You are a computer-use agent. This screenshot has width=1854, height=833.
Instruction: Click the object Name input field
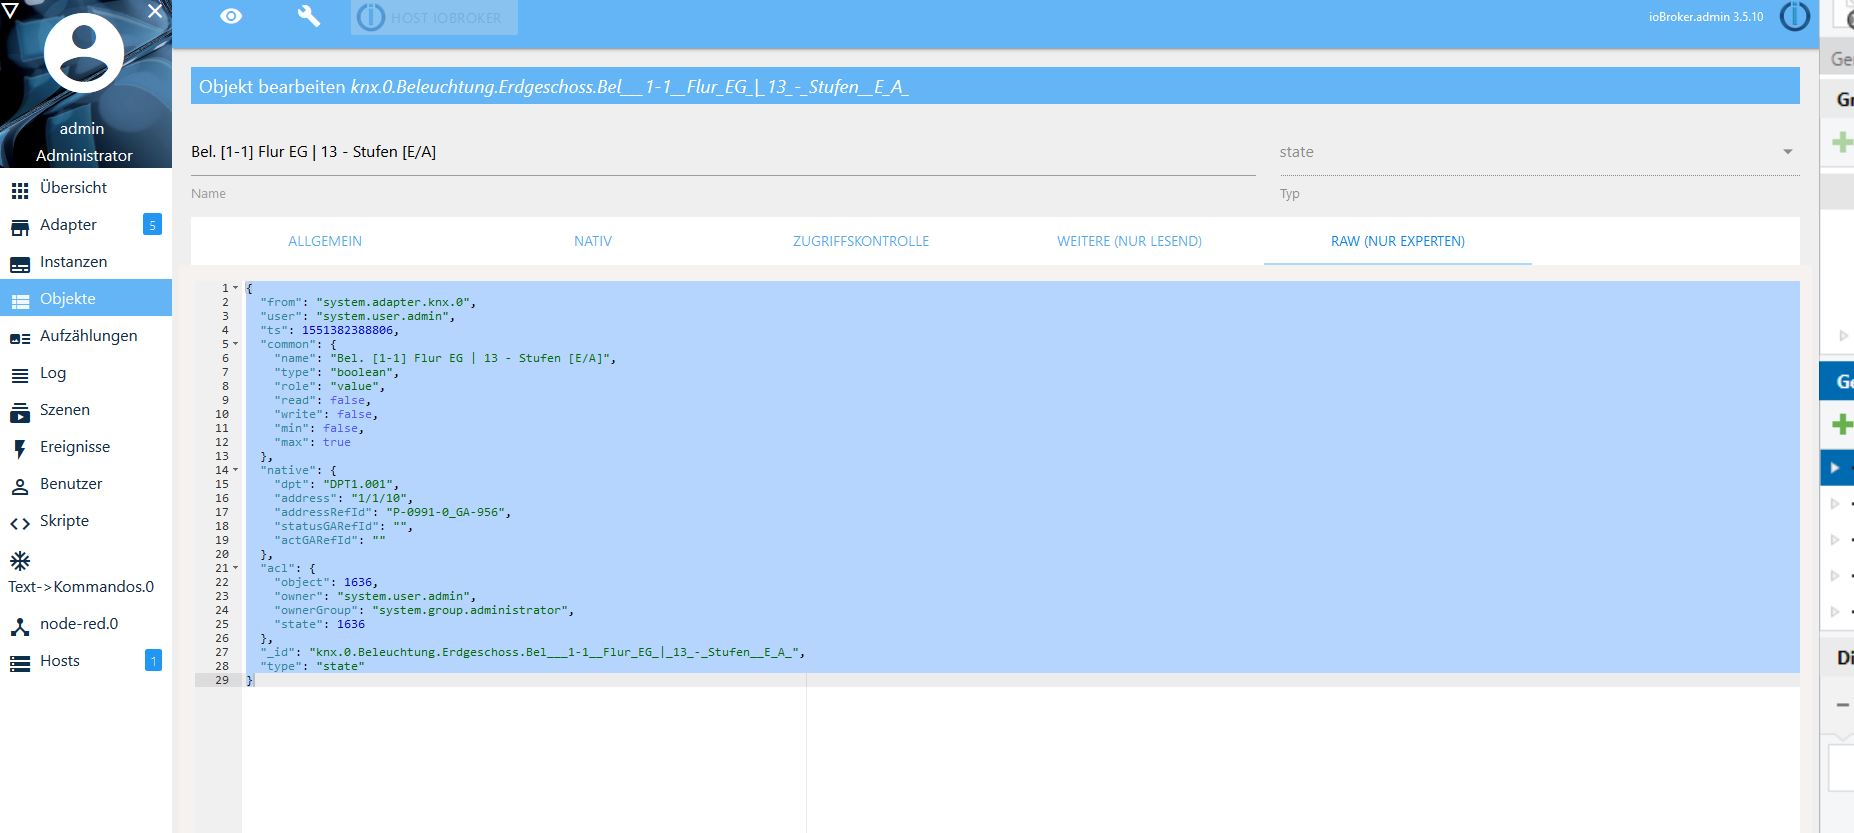[x=723, y=153]
